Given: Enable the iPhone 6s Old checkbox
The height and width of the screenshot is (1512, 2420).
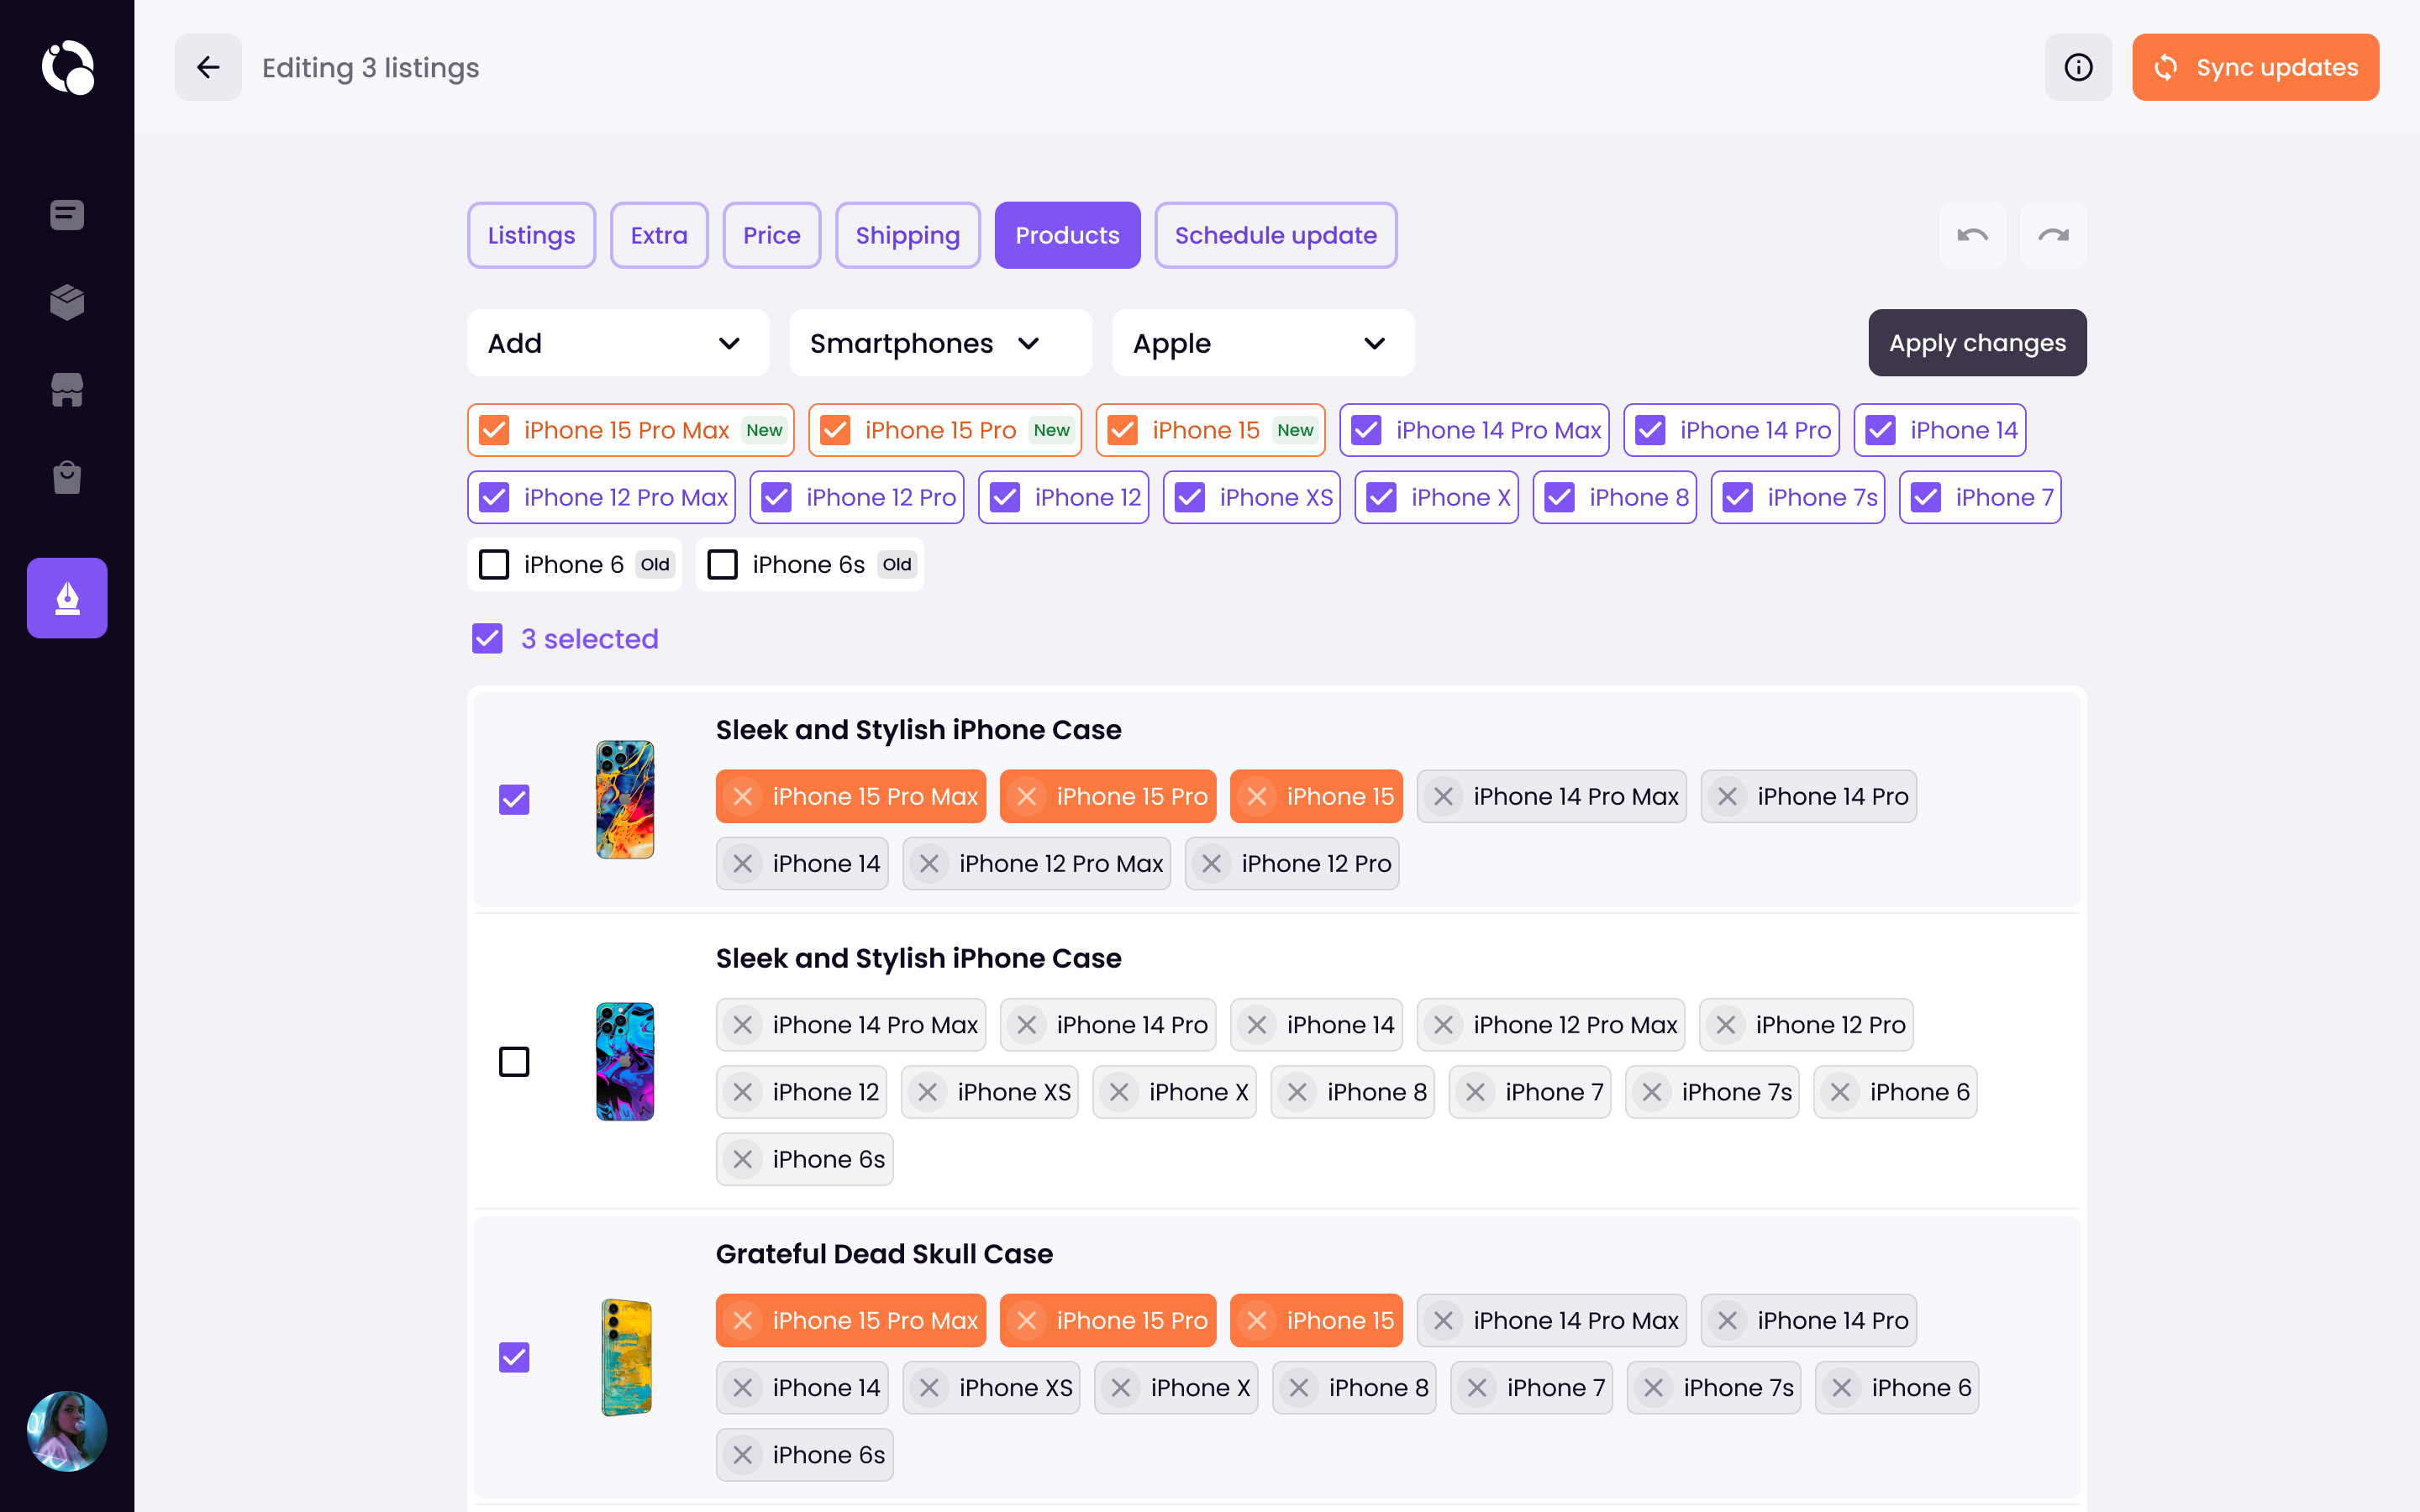Looking at the screenshot, I should tap(721, 564).
